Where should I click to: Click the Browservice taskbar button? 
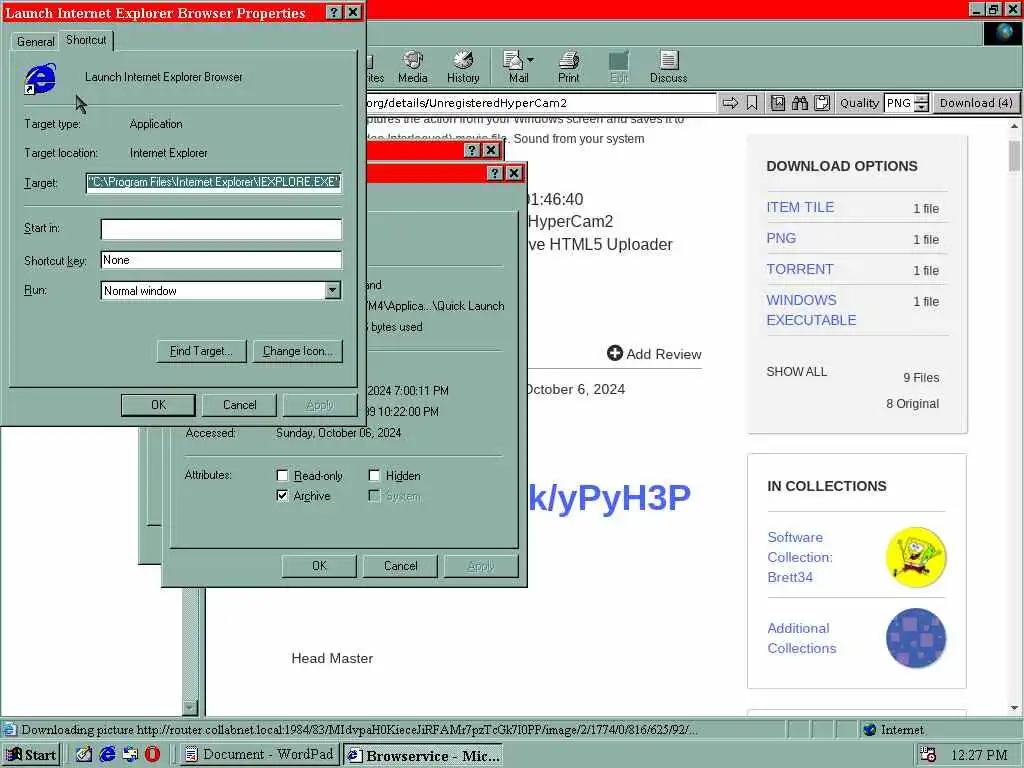423,756
